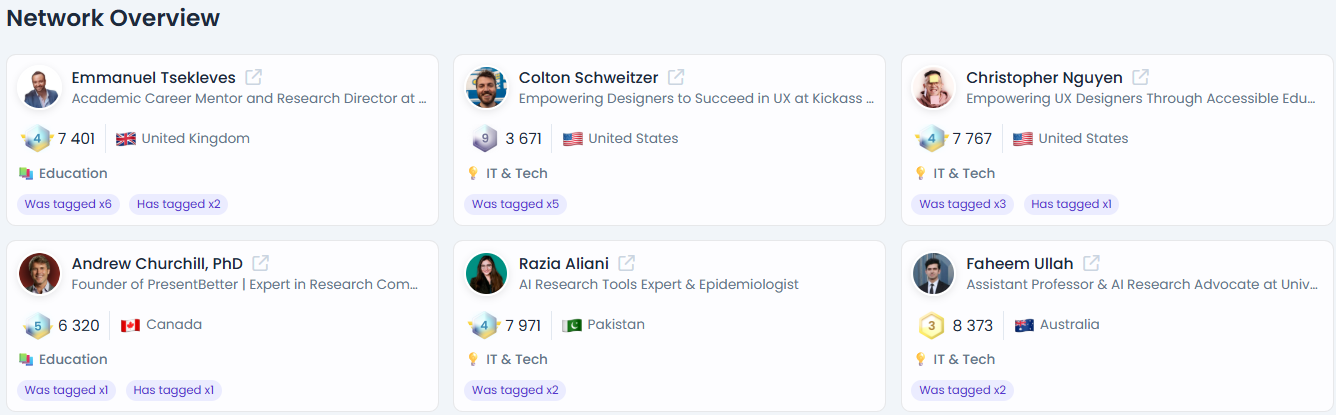Open Faheem Ullah's name link

click(1019, 263)
